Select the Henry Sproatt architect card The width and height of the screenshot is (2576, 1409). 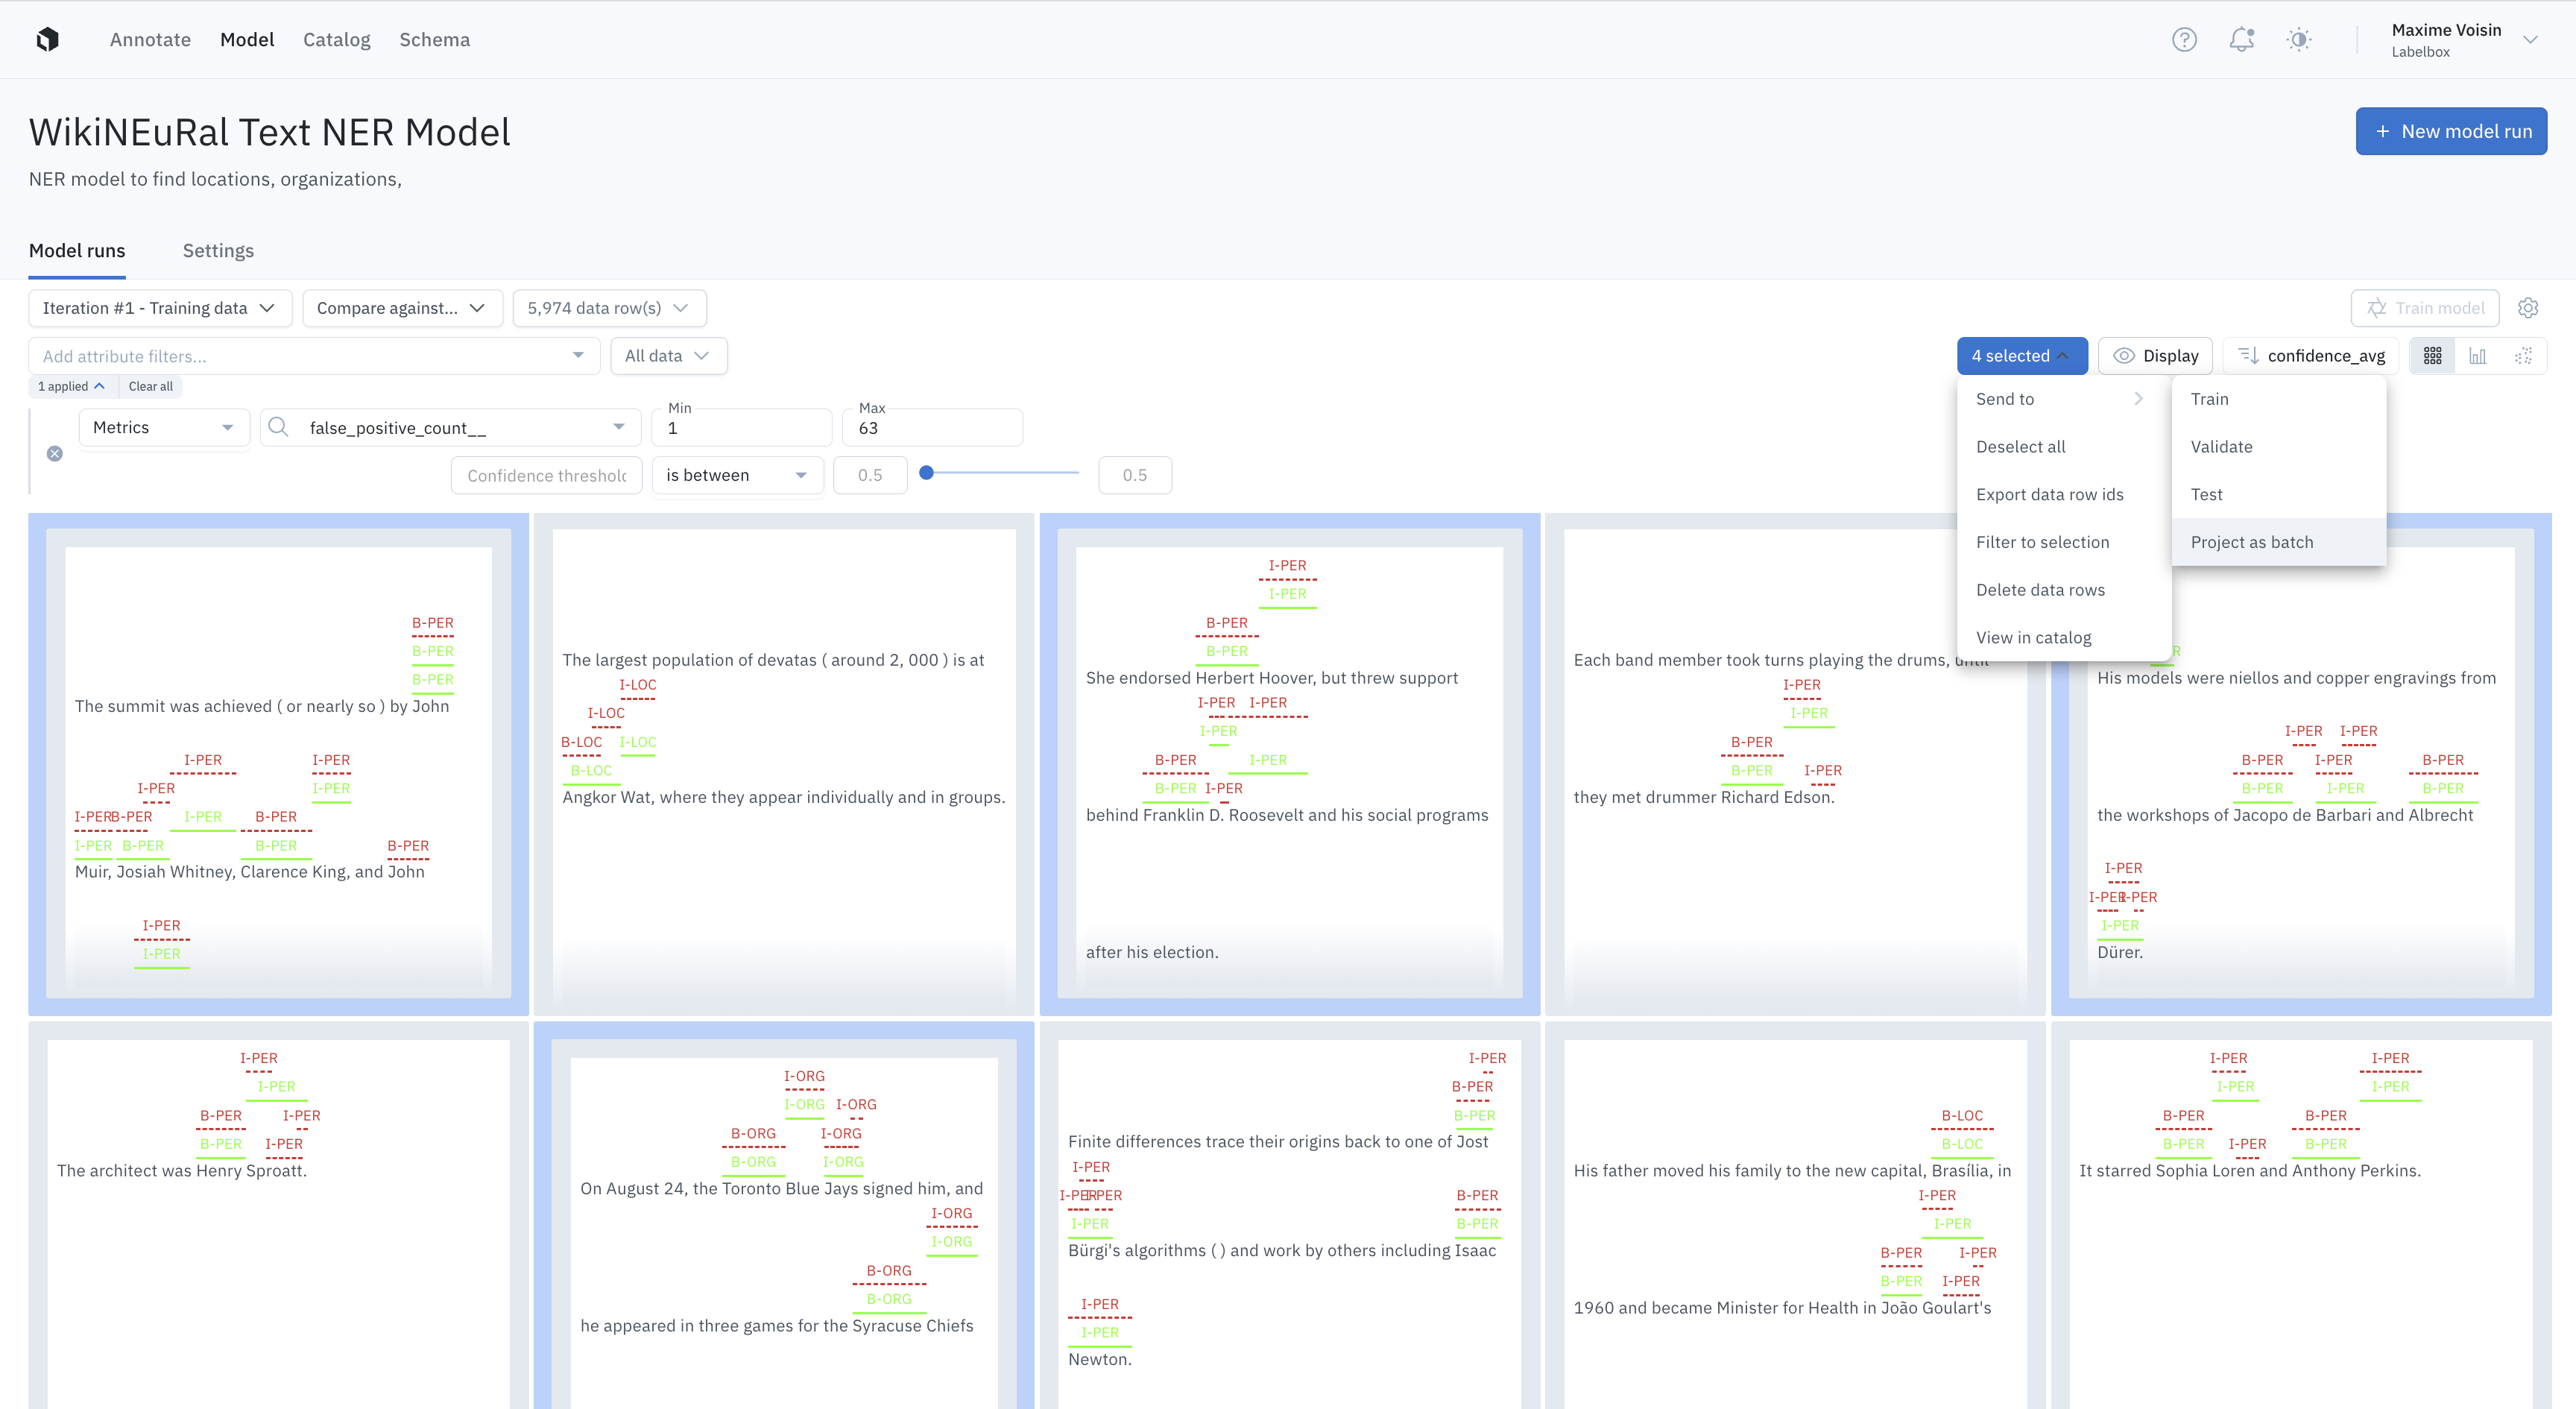pyautogui.click(x=279, y=1216)
